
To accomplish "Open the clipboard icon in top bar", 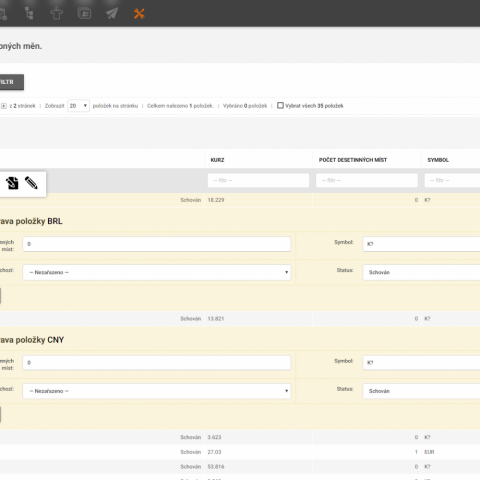I will click(x=3, y=14).
